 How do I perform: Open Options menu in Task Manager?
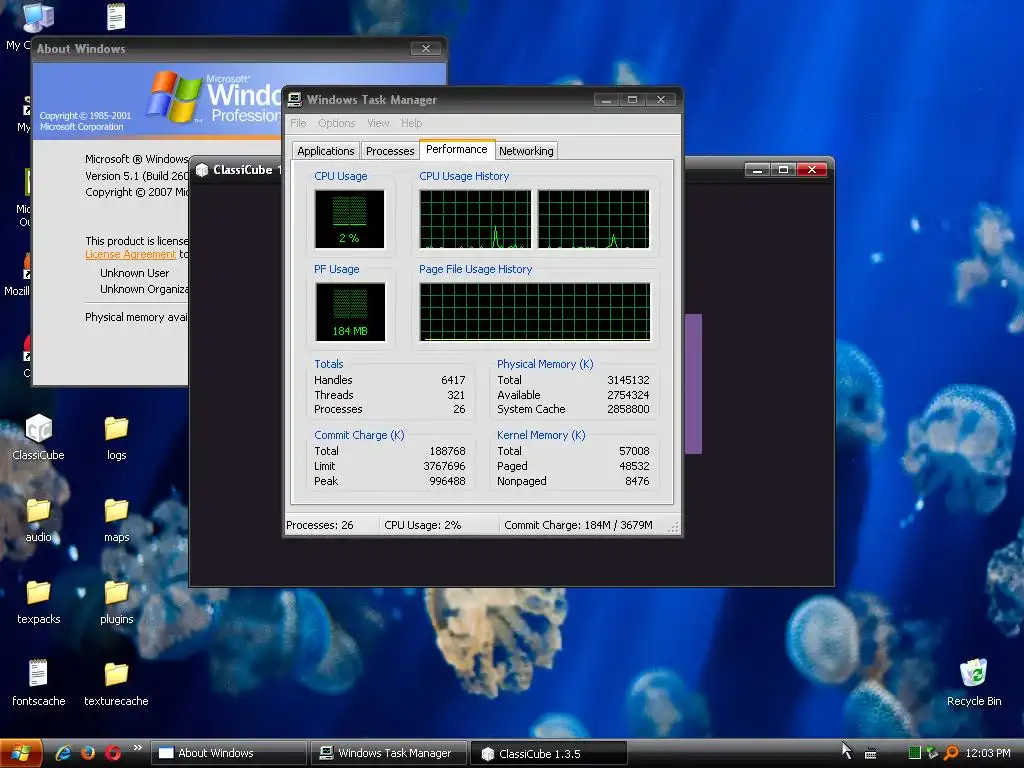tap(336, 123)
